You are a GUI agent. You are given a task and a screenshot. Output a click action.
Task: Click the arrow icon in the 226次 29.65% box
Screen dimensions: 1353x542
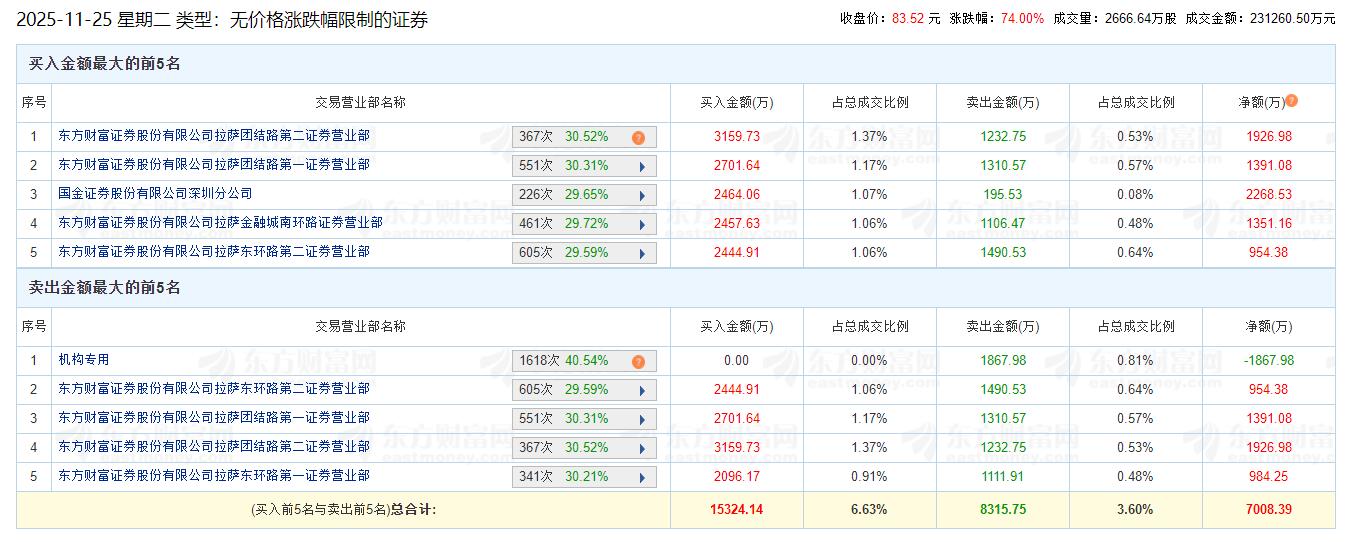tap(641, 195)
